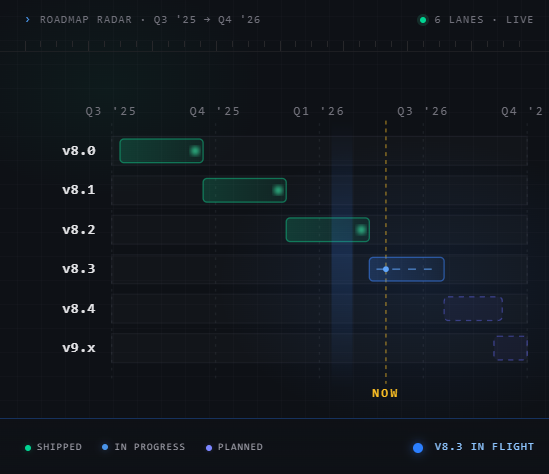549x474 pixels.
Task: Click the IN PROGRESS legend label
Action: pyautogui.click(x=150, y=447)
